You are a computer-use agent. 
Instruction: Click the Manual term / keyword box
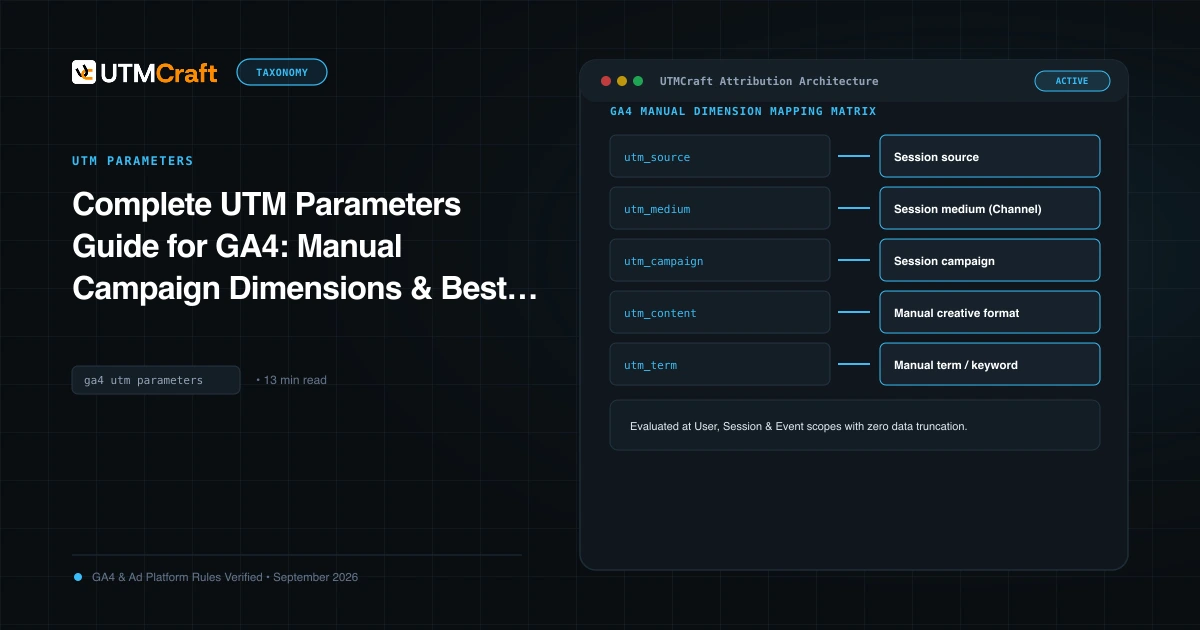point(990,365)
